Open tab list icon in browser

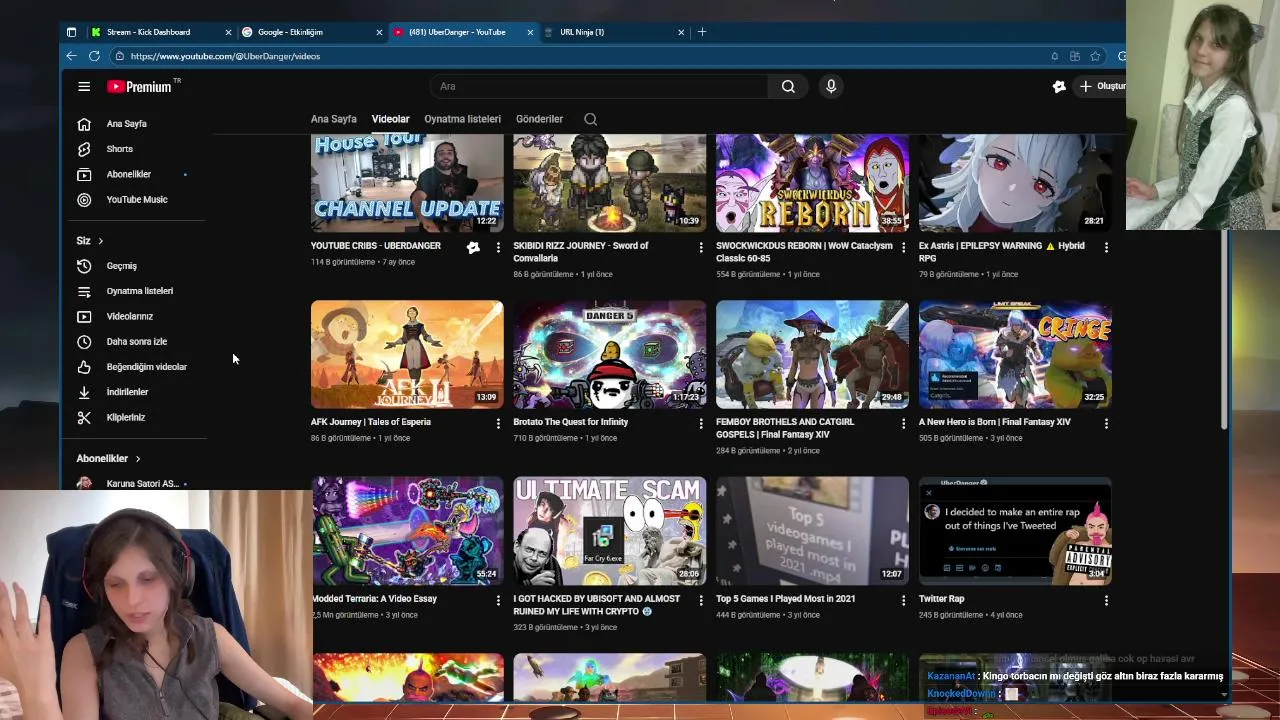[x=71, y=32]
